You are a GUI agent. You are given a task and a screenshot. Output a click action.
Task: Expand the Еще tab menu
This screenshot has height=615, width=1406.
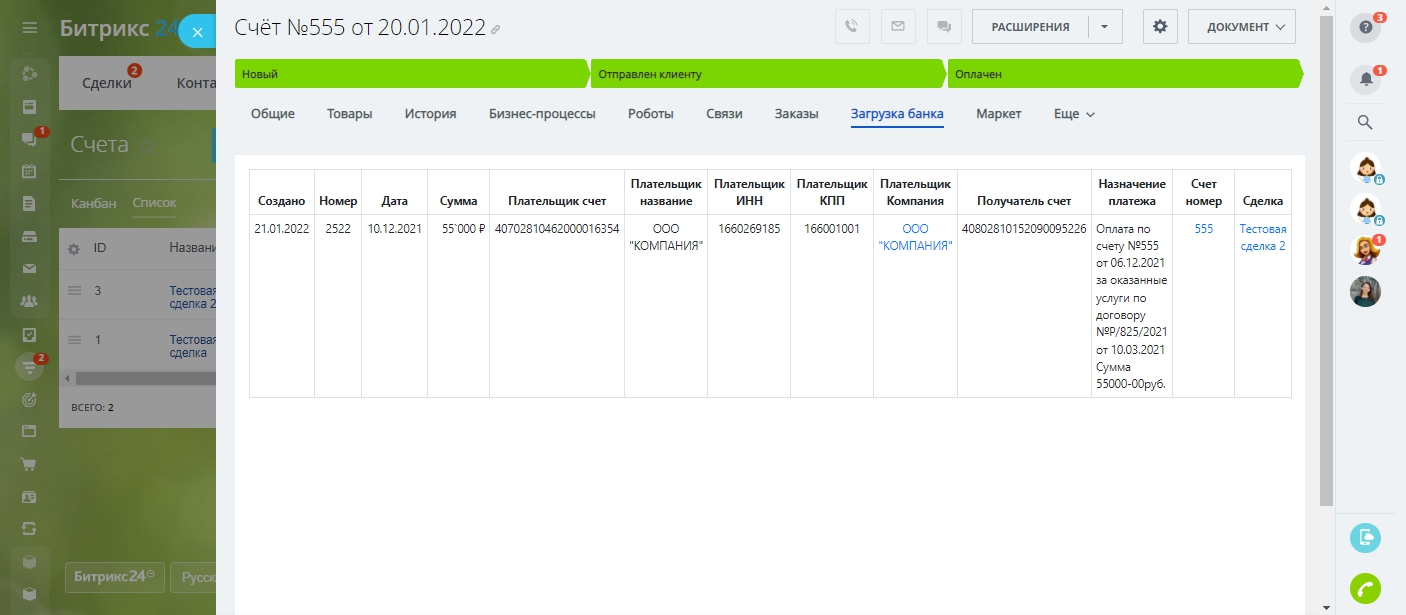click(x=1074, y=114)
